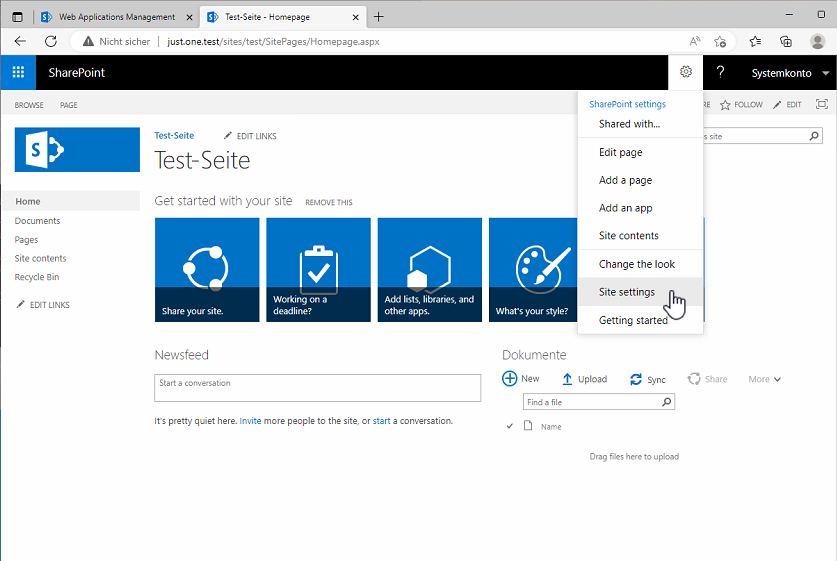Click the document type column icon
This screenshot has height=561, width=837.
(x=528, y=425)
